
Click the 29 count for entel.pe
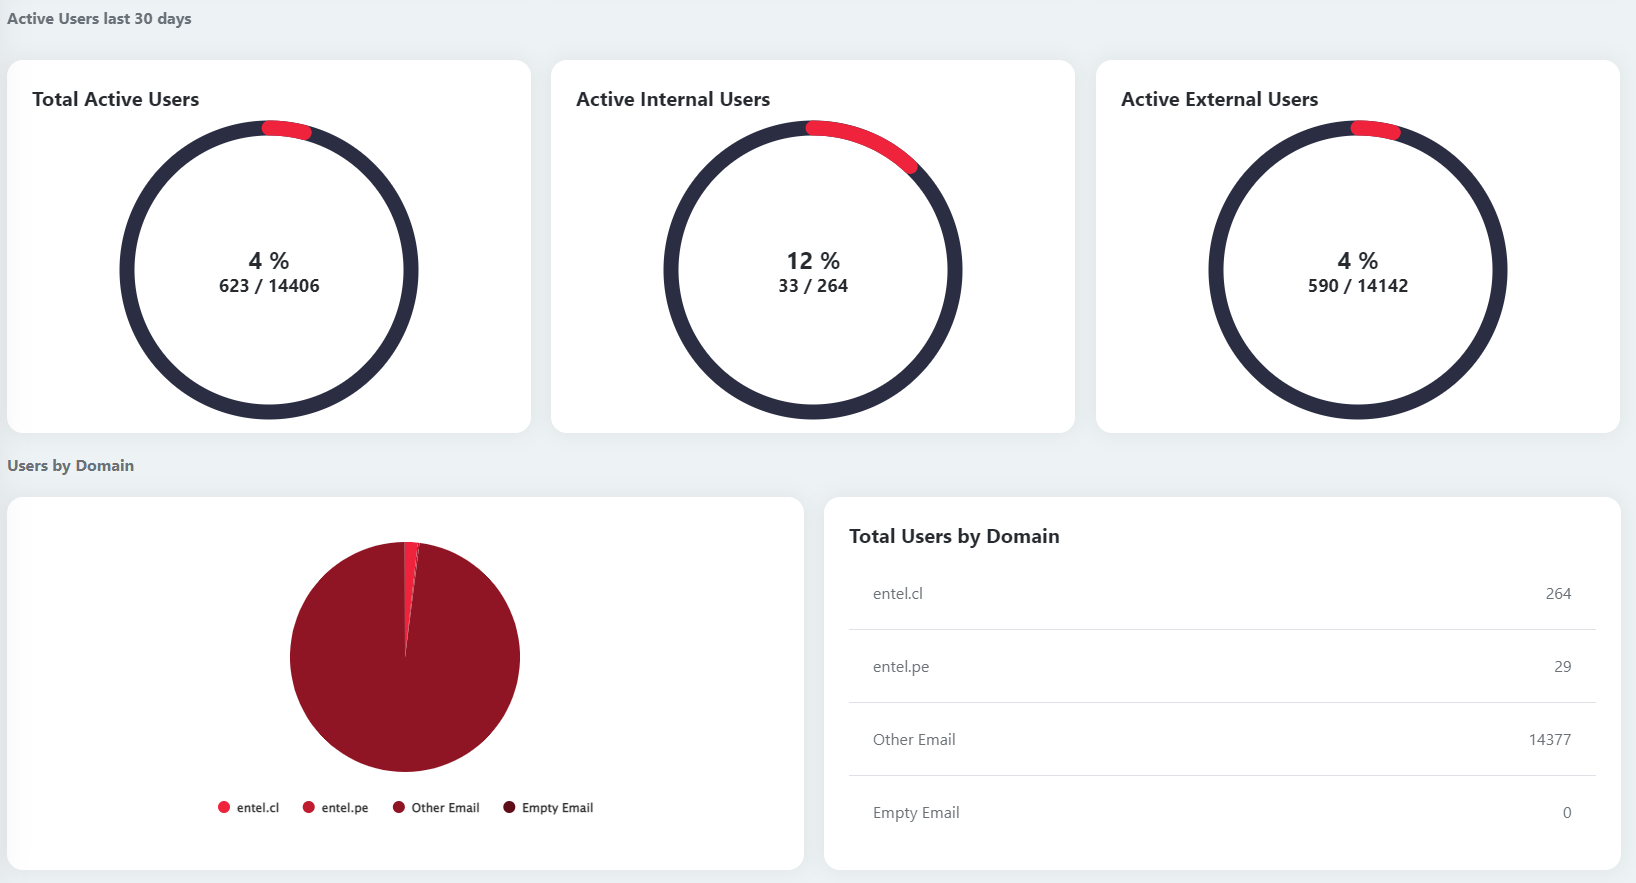[1562, 667]
